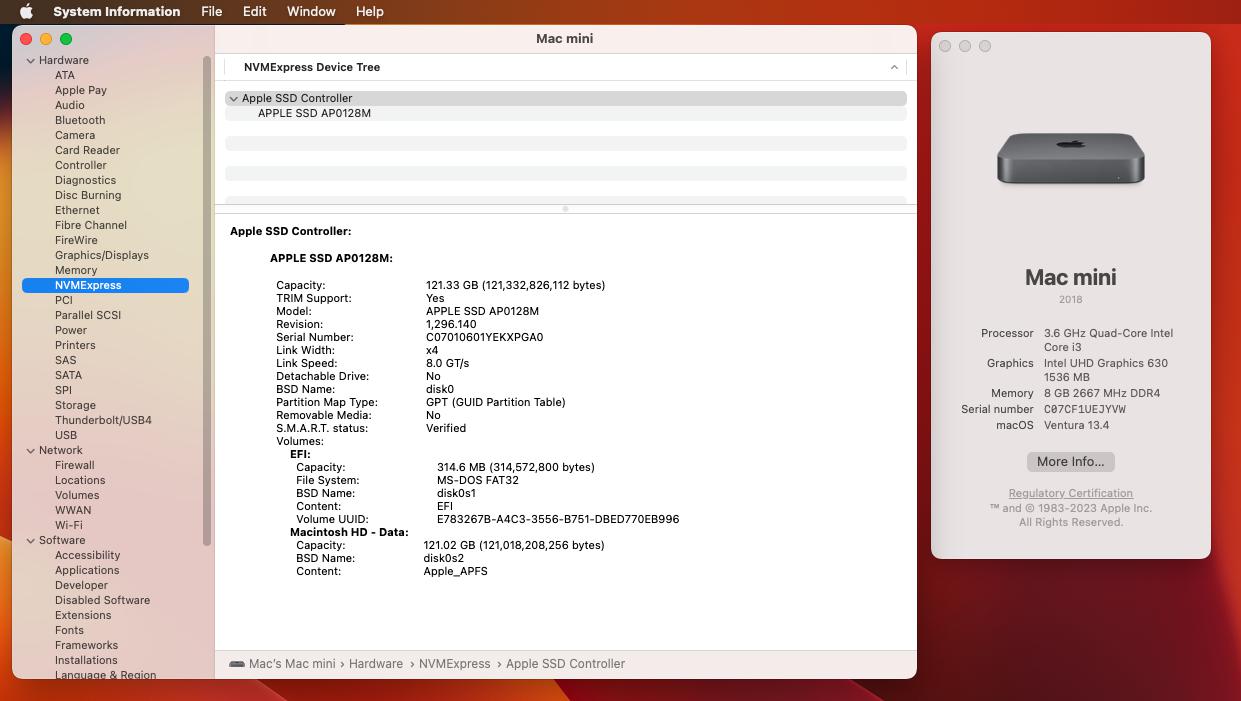Screen dimensions: 1241x701
Task: Click Mac mini computer icon in breadcrumb
Action: 237,664
